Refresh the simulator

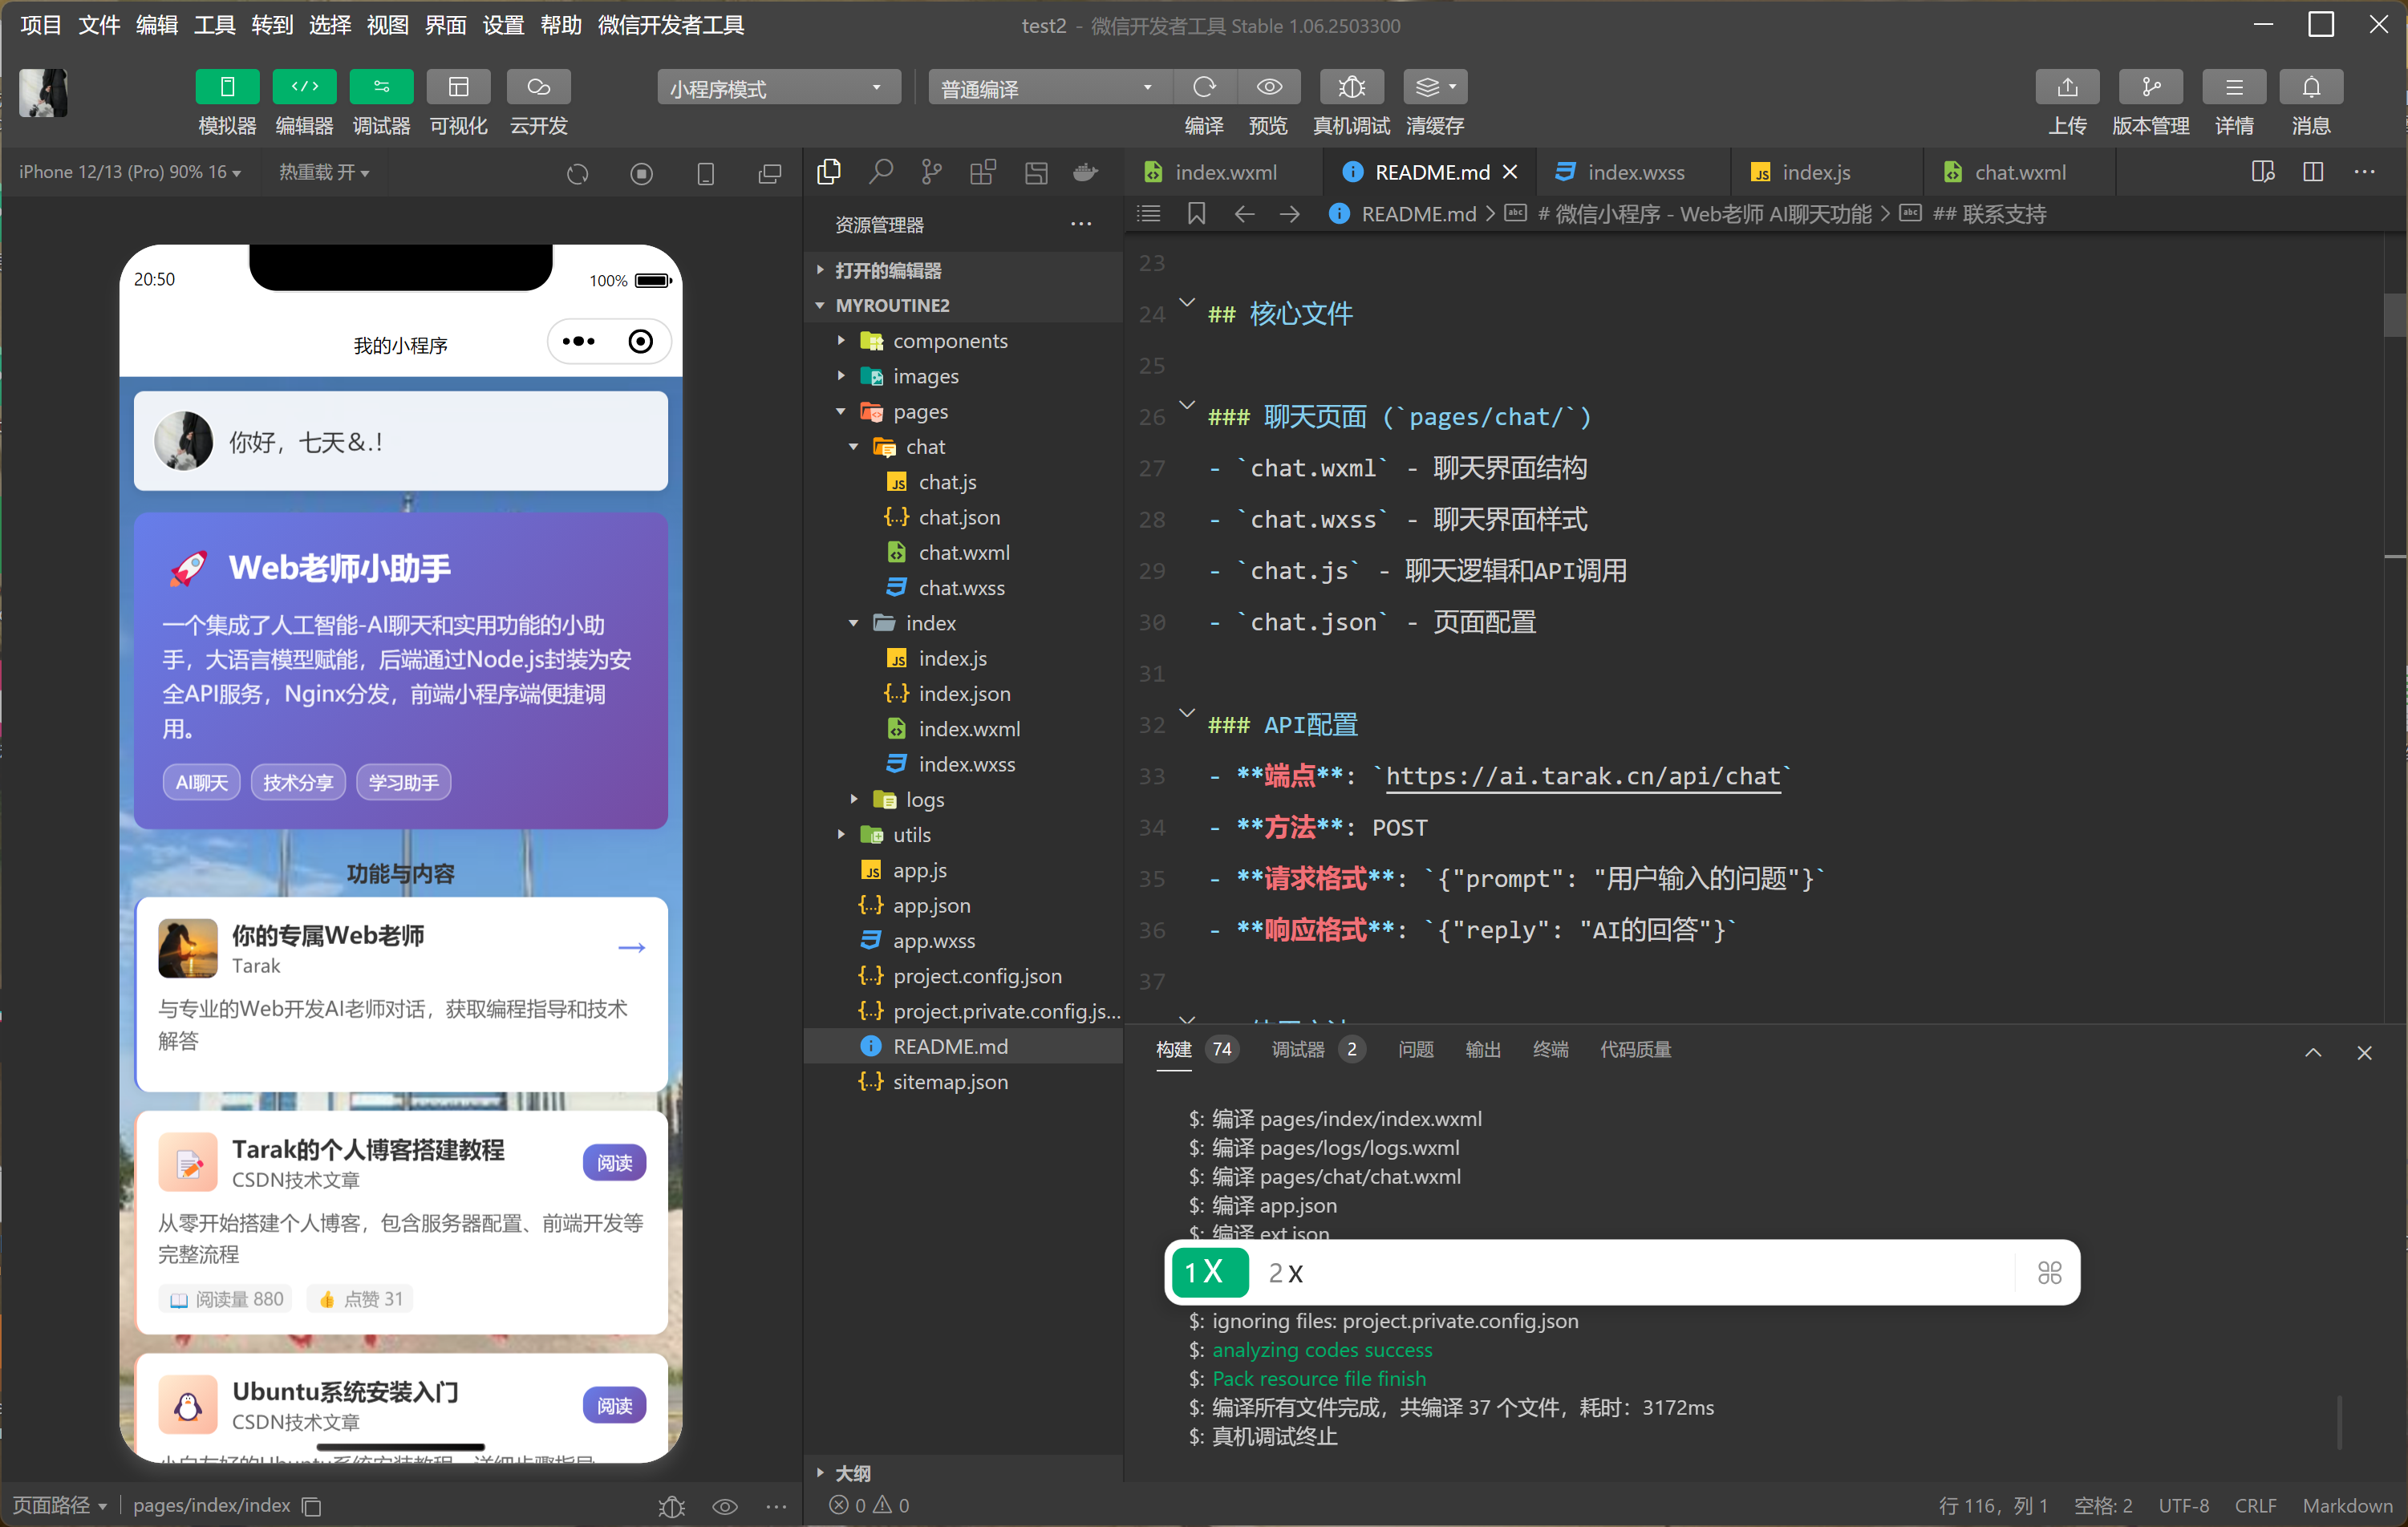point(577,173)
